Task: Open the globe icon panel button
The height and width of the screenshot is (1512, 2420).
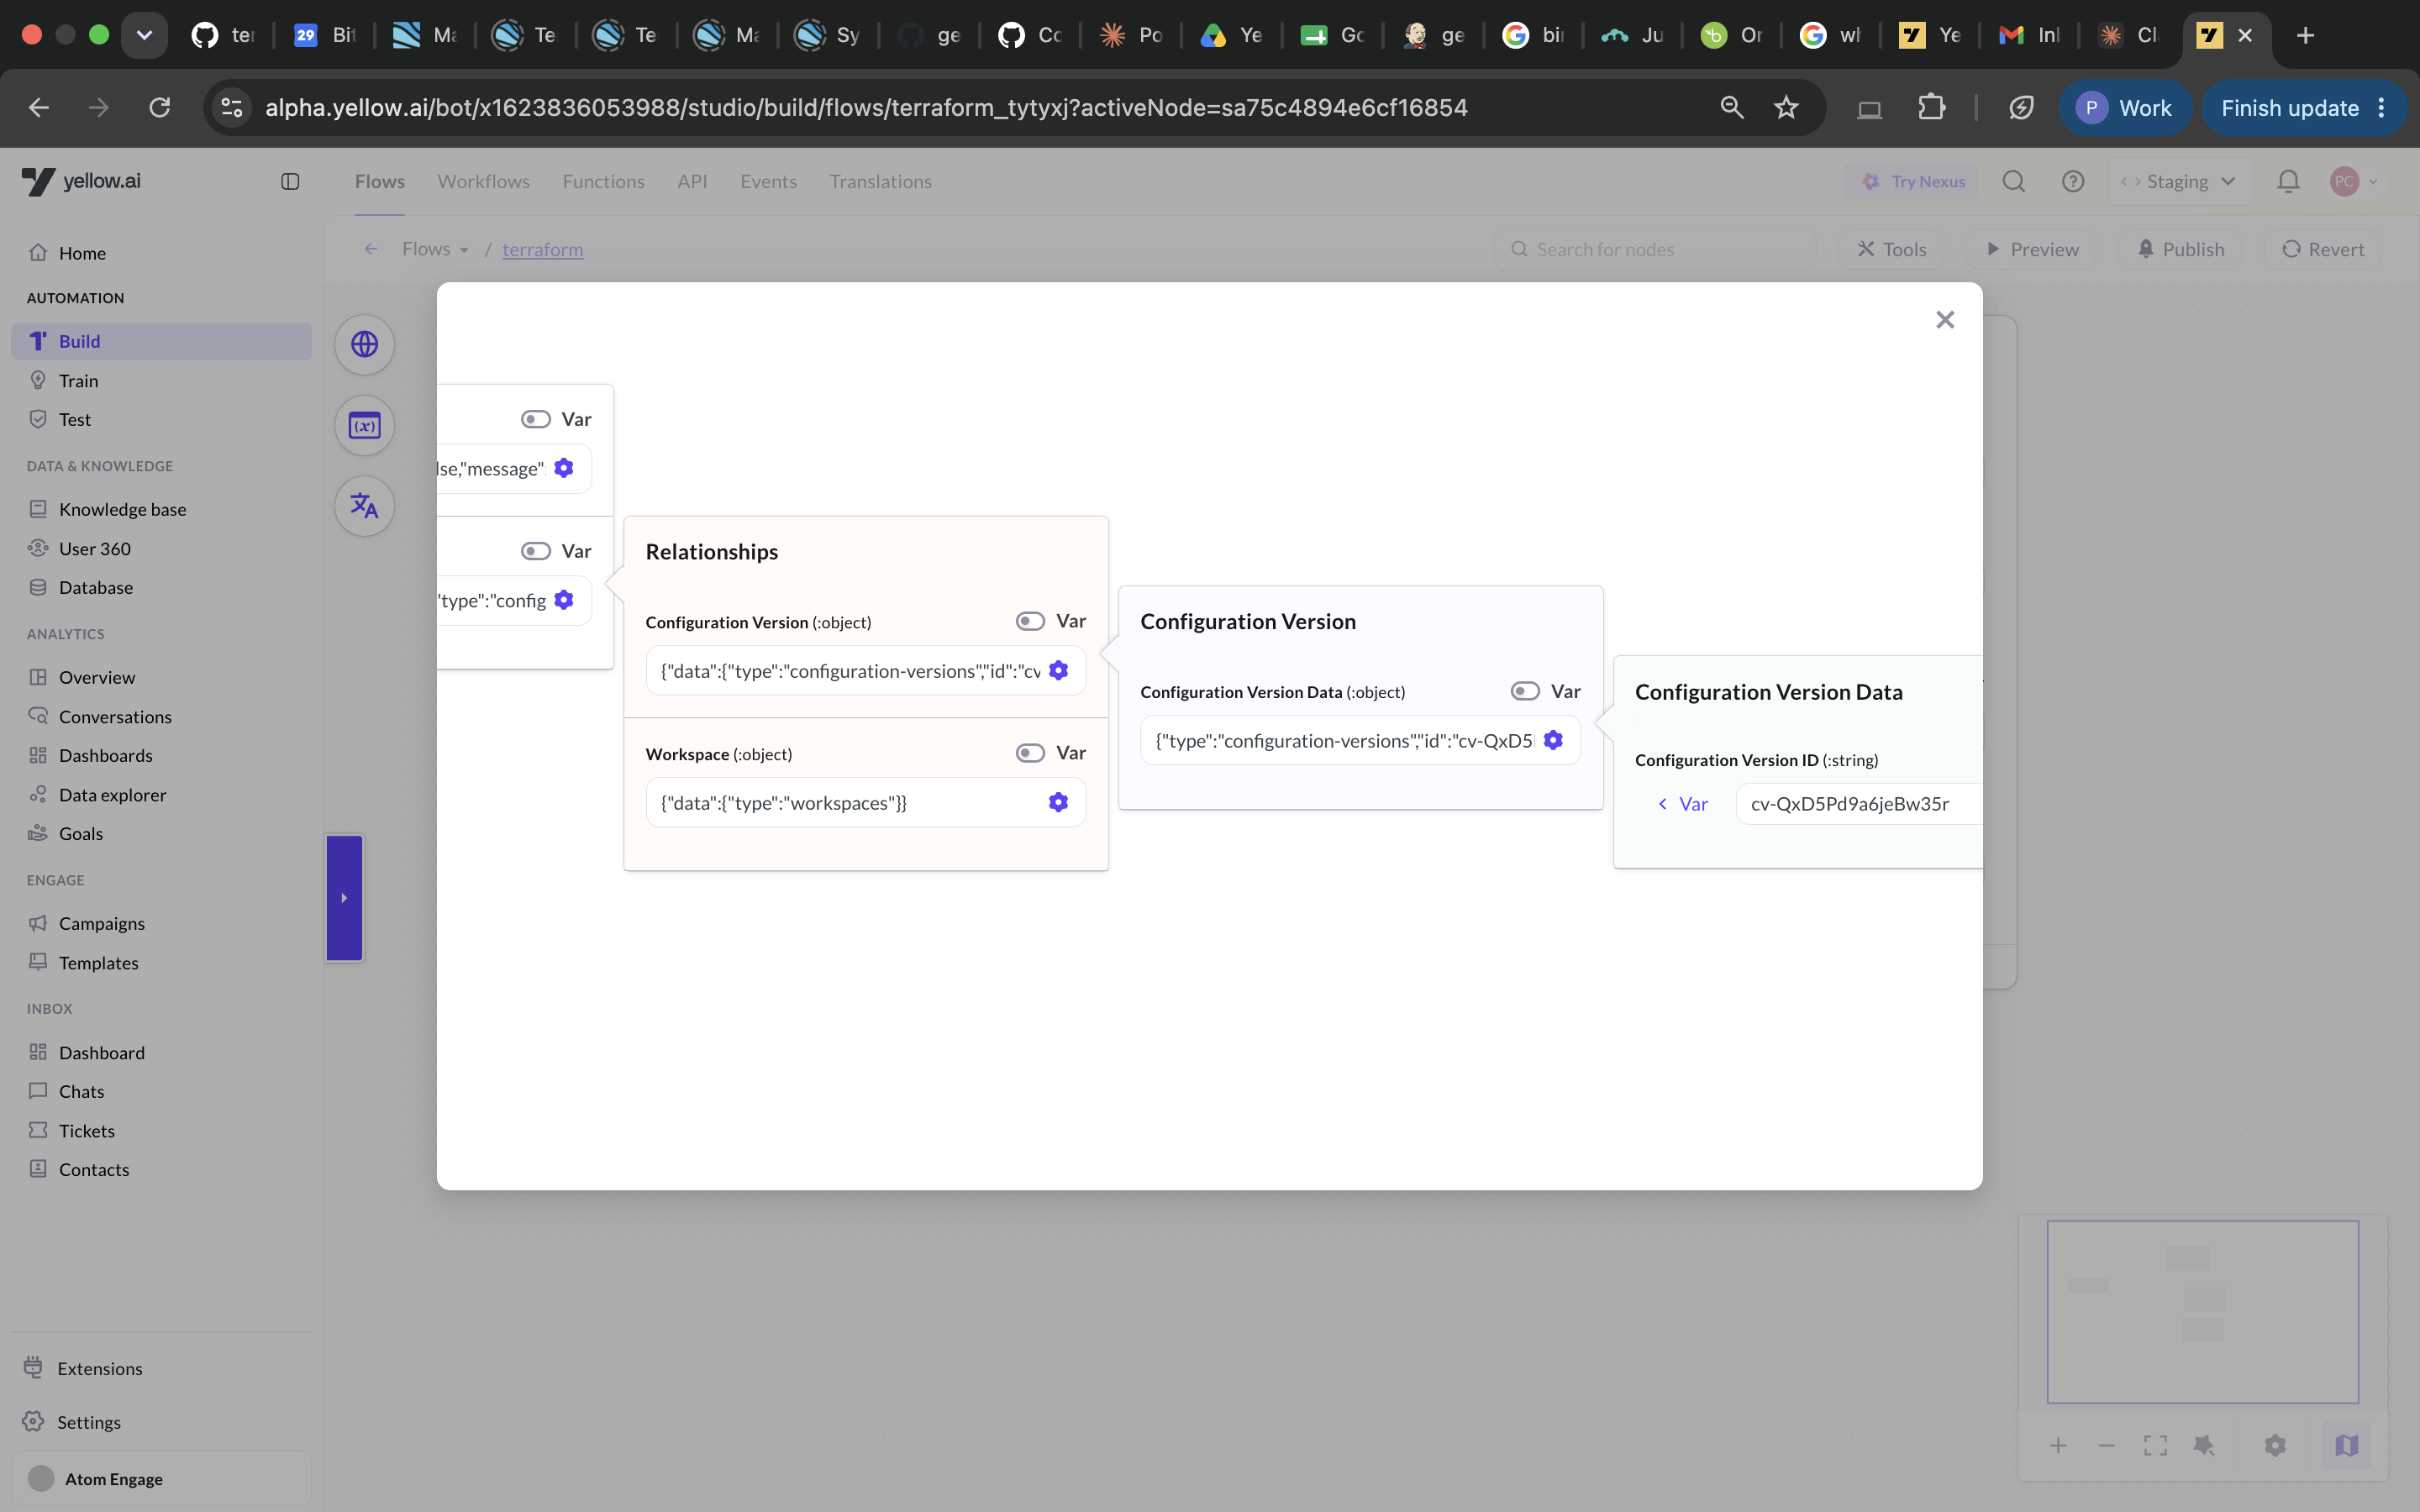Action: point(364,345)
